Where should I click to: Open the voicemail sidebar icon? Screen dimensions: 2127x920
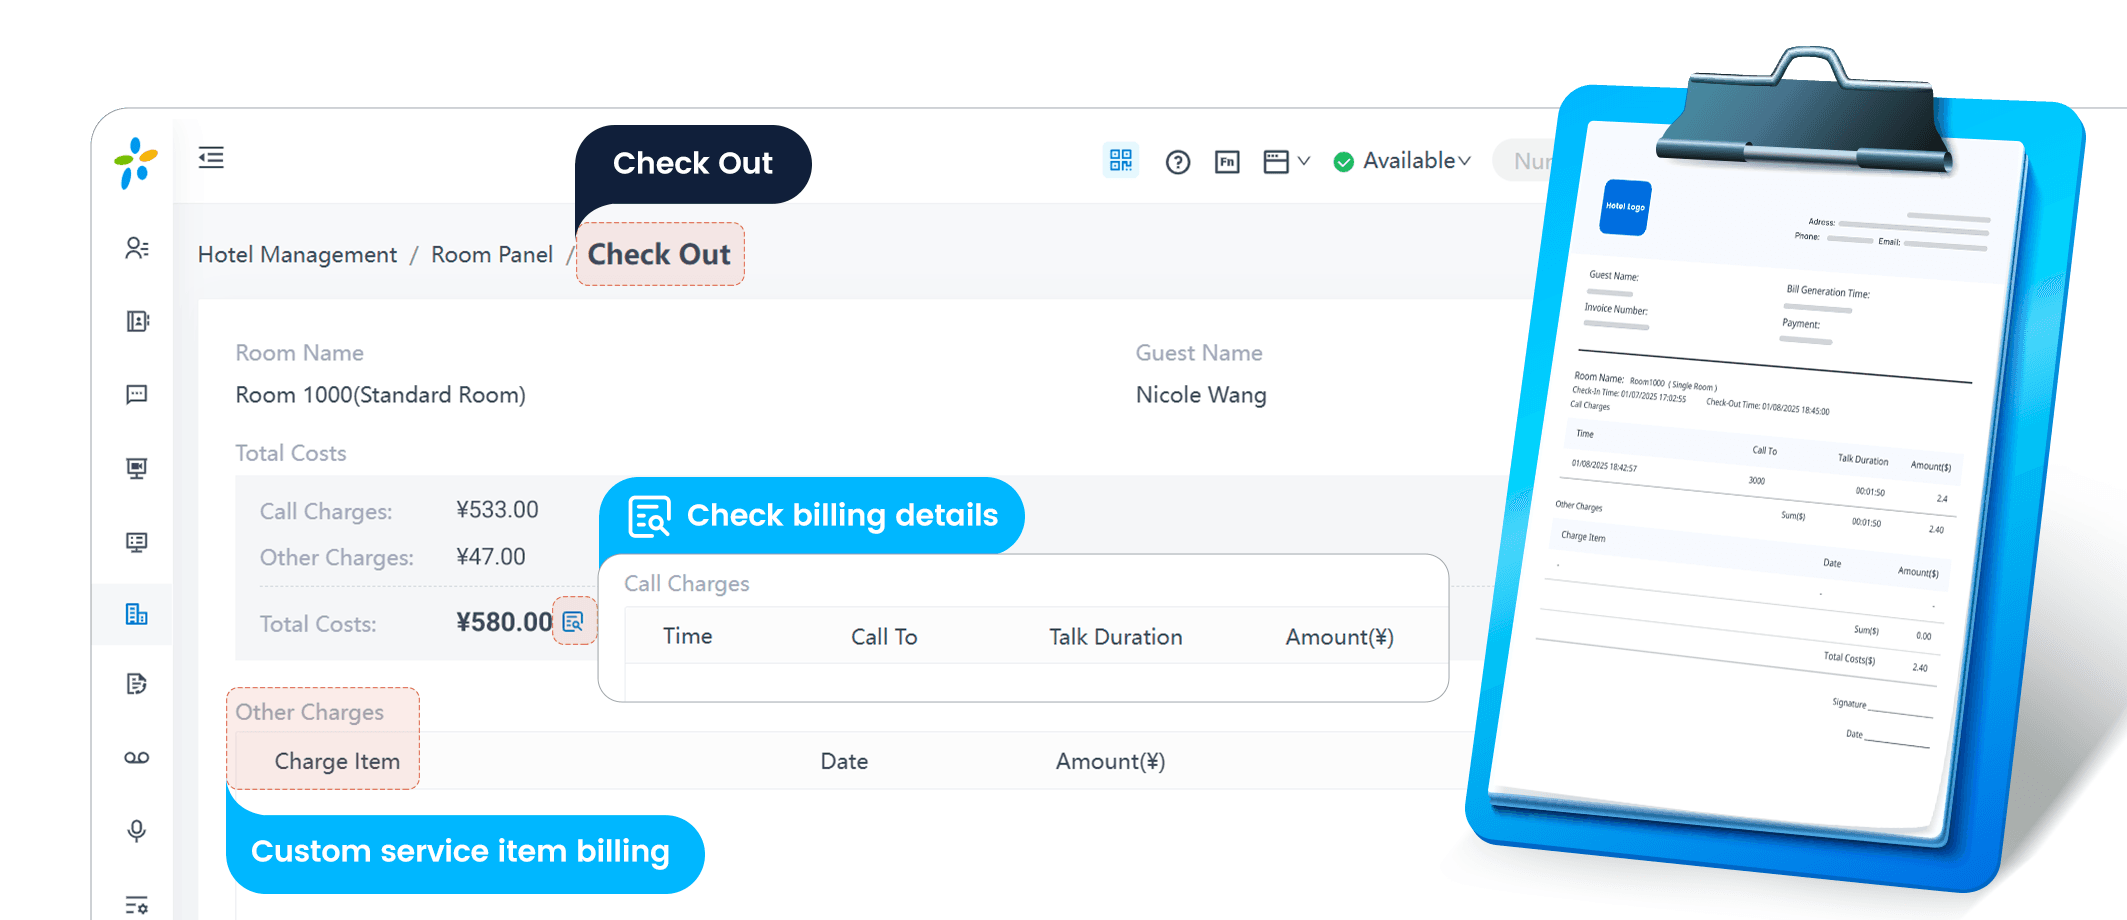point(137,758)
